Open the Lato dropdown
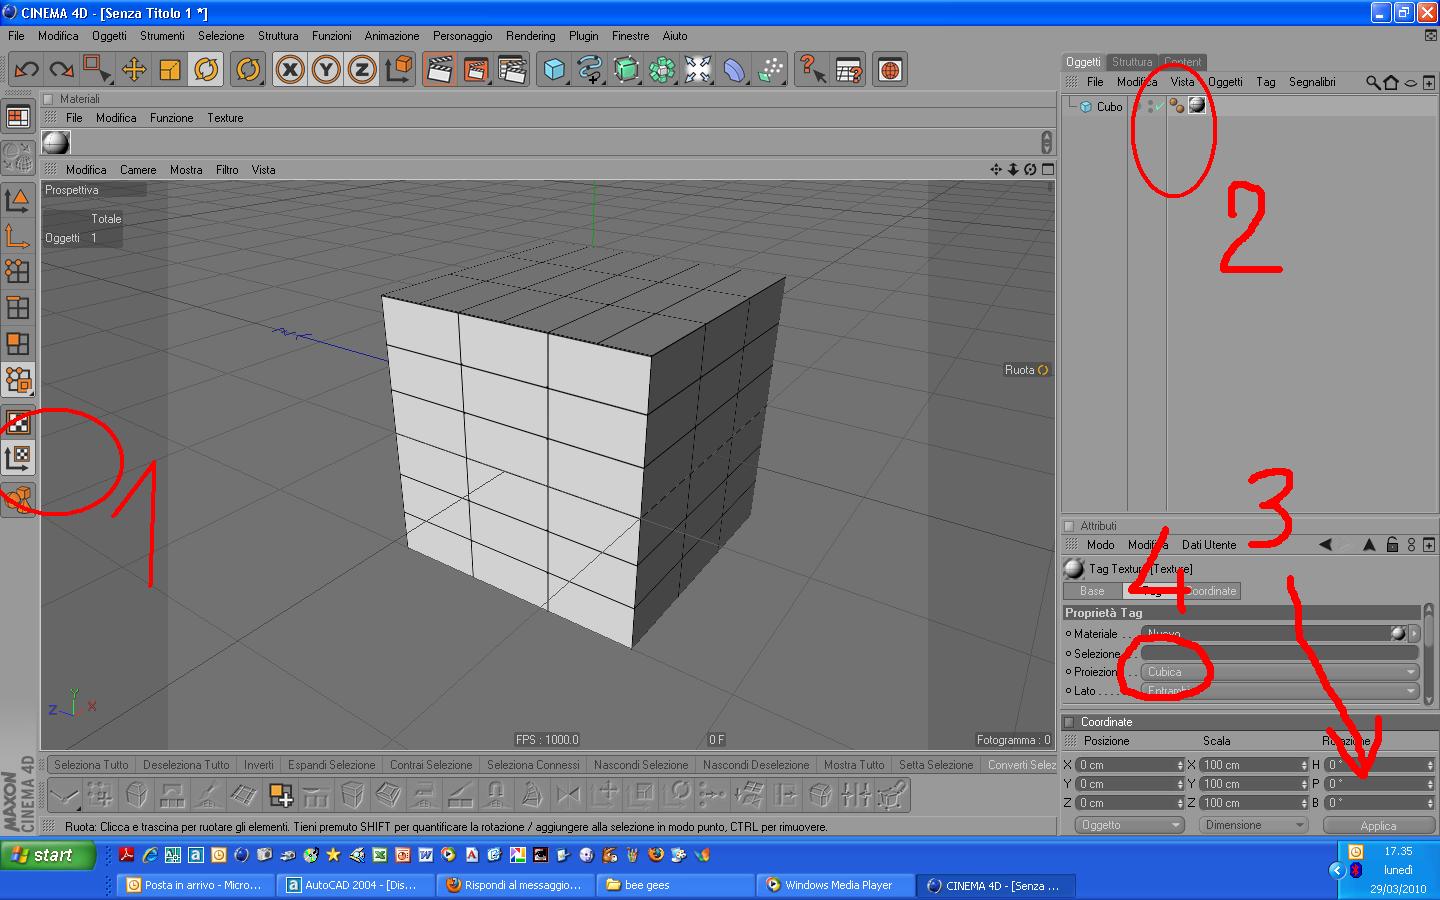The height and width of the screenshot is (900, 1440). click(x=1280, y=691)
